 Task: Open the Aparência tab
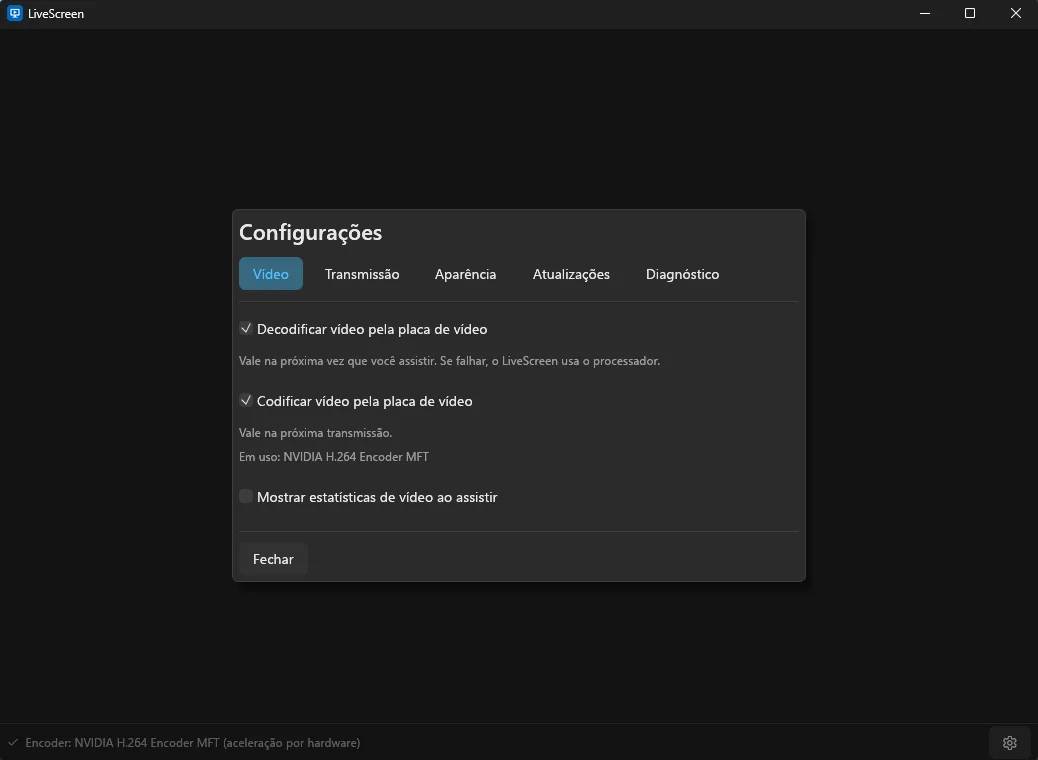point(465,273)
